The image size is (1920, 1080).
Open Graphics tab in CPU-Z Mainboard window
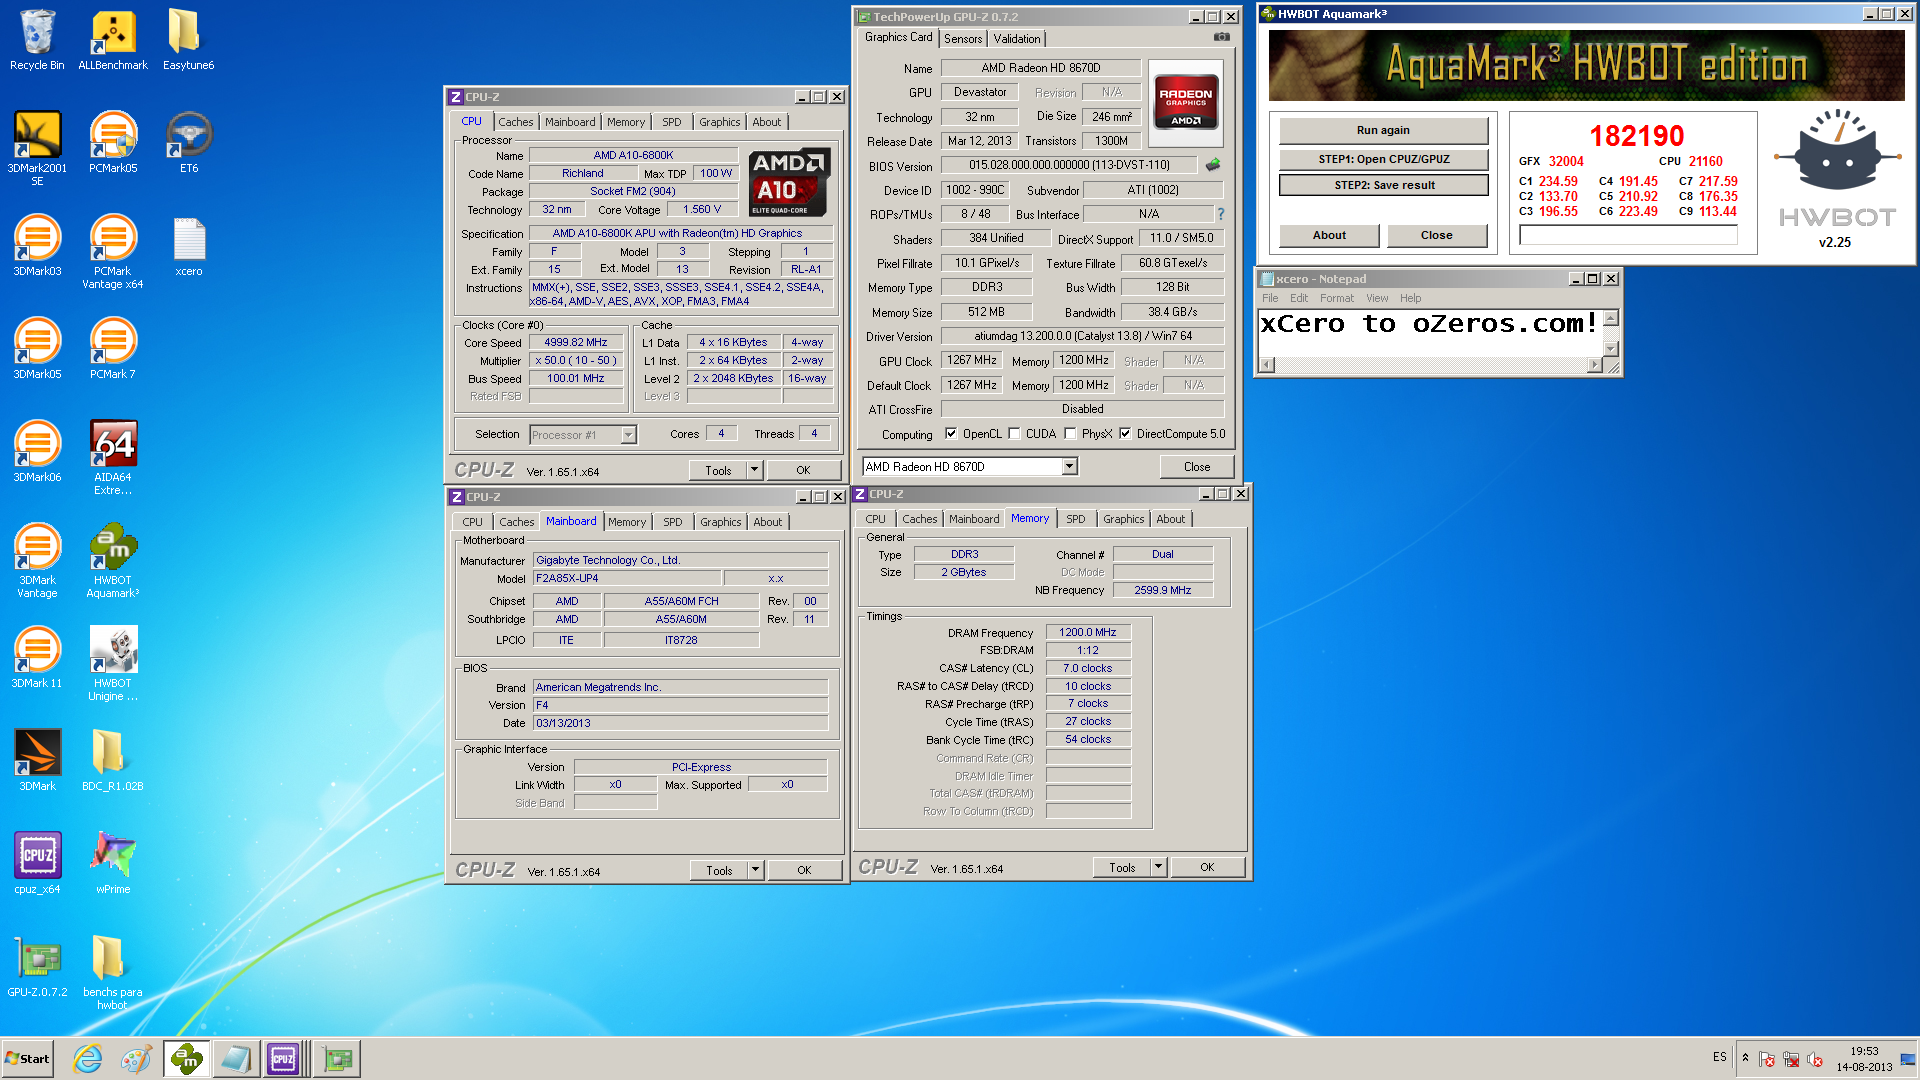(x=721, y=522)
